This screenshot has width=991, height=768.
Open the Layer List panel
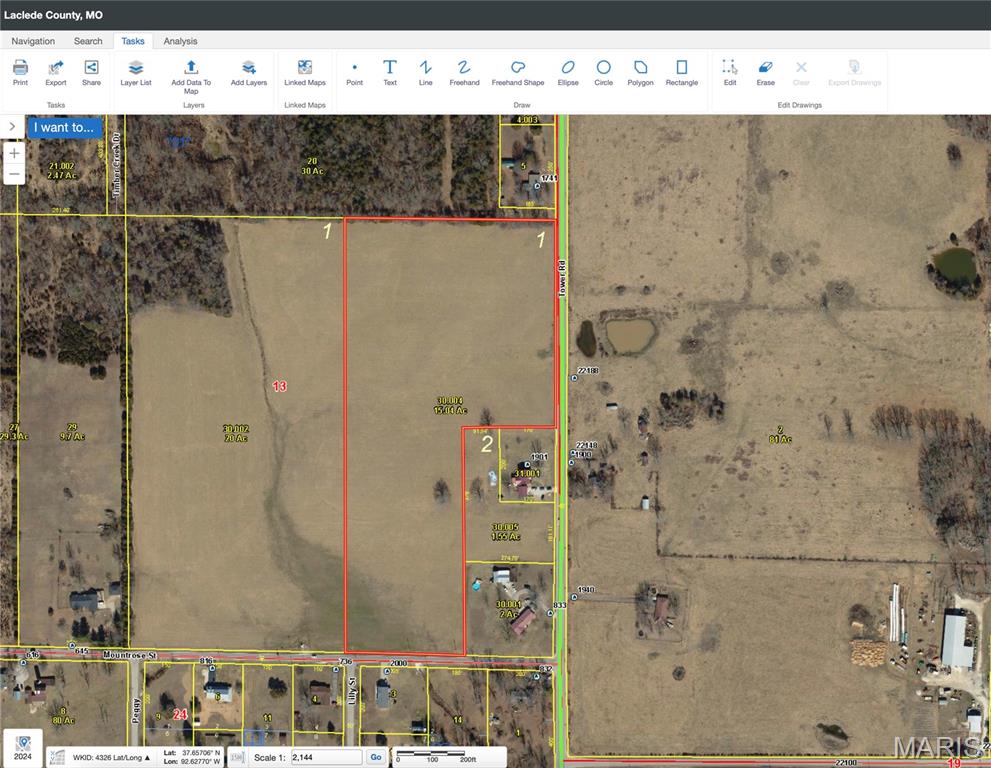click(136, 70)
